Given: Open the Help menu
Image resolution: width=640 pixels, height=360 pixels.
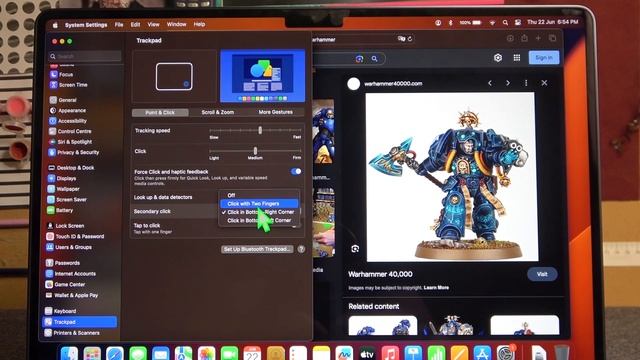Looking at the screenshot, I should pyautogui.click(x=199, y=24).
